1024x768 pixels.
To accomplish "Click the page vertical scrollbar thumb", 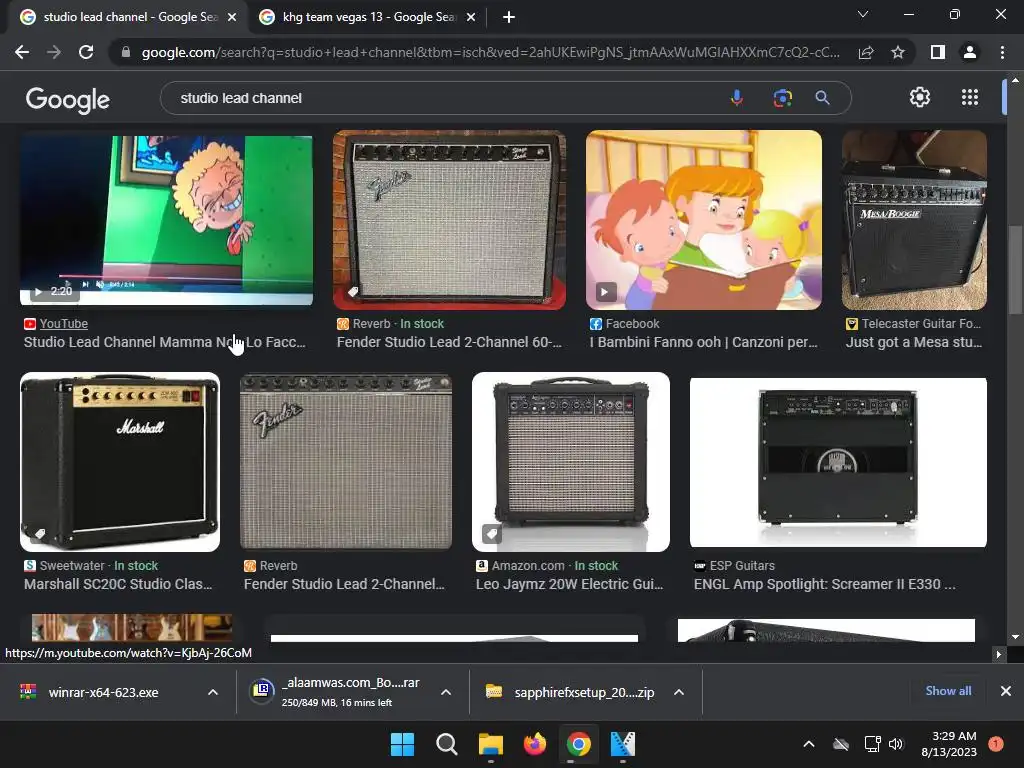I will [1015, 269].
